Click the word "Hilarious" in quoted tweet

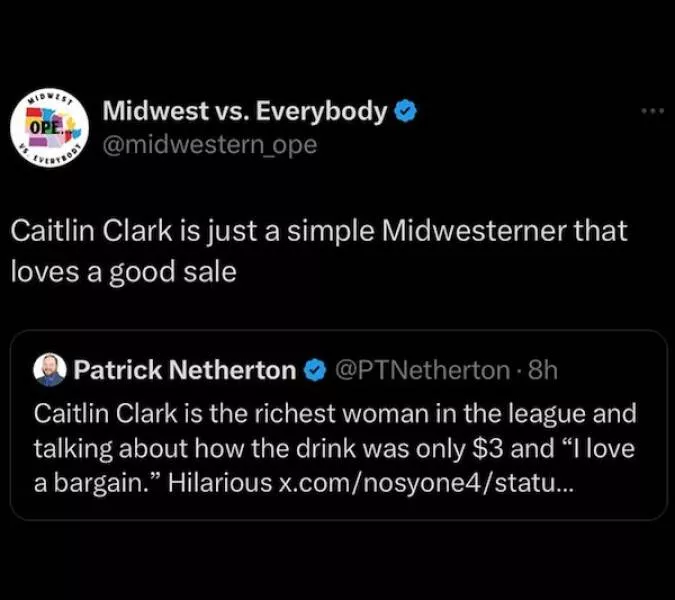[x=220, y=484]
